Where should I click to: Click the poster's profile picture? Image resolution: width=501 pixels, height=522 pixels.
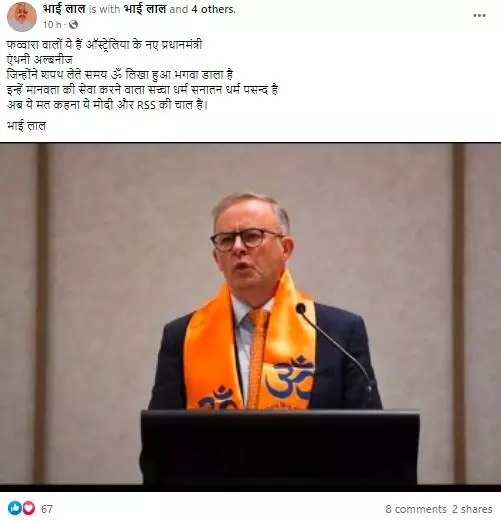22,17
